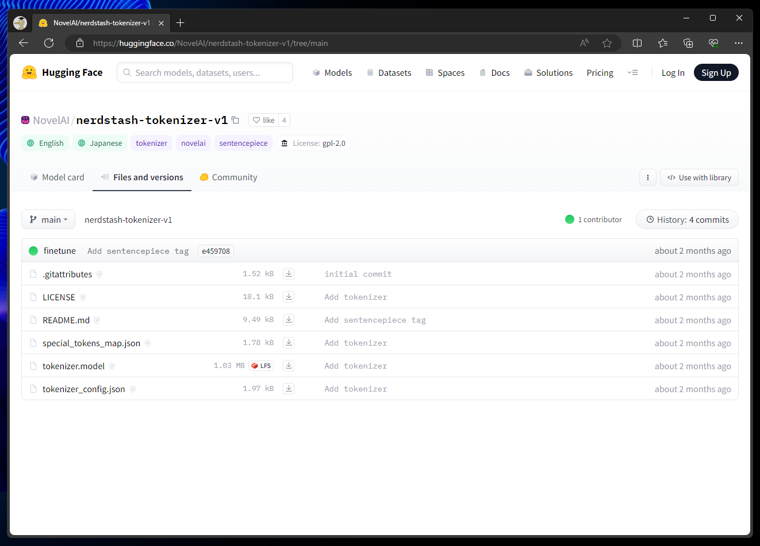
Task: Download tokenizer_config.json file
Action: pyautogui.click(x=288, y=388)
